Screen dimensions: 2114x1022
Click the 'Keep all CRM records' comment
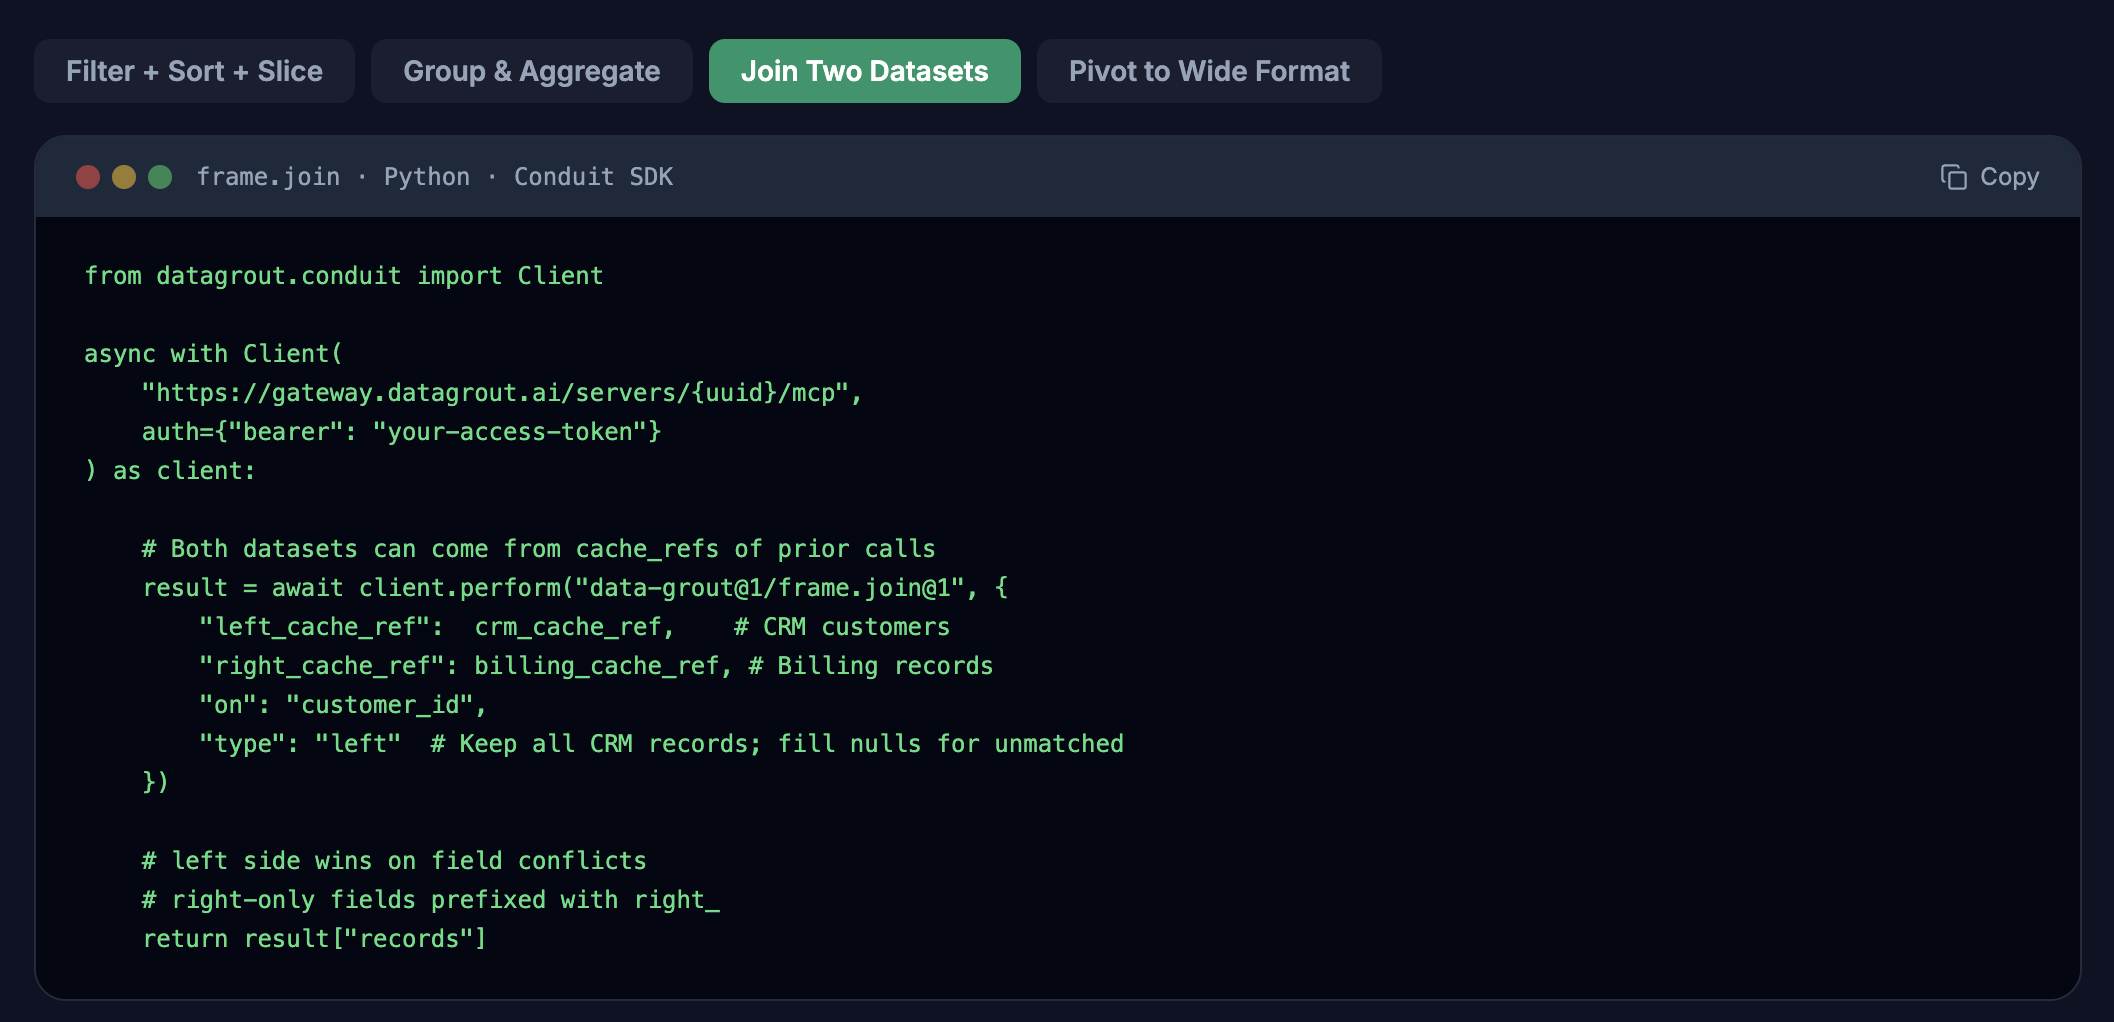(x=777, y=744)
